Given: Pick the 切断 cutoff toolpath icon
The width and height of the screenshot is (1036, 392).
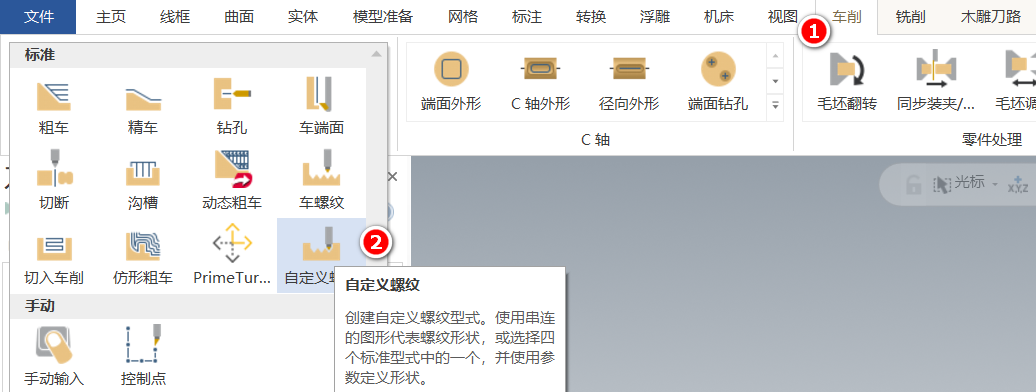Looking at the screenshot, I should click(54, 180).
